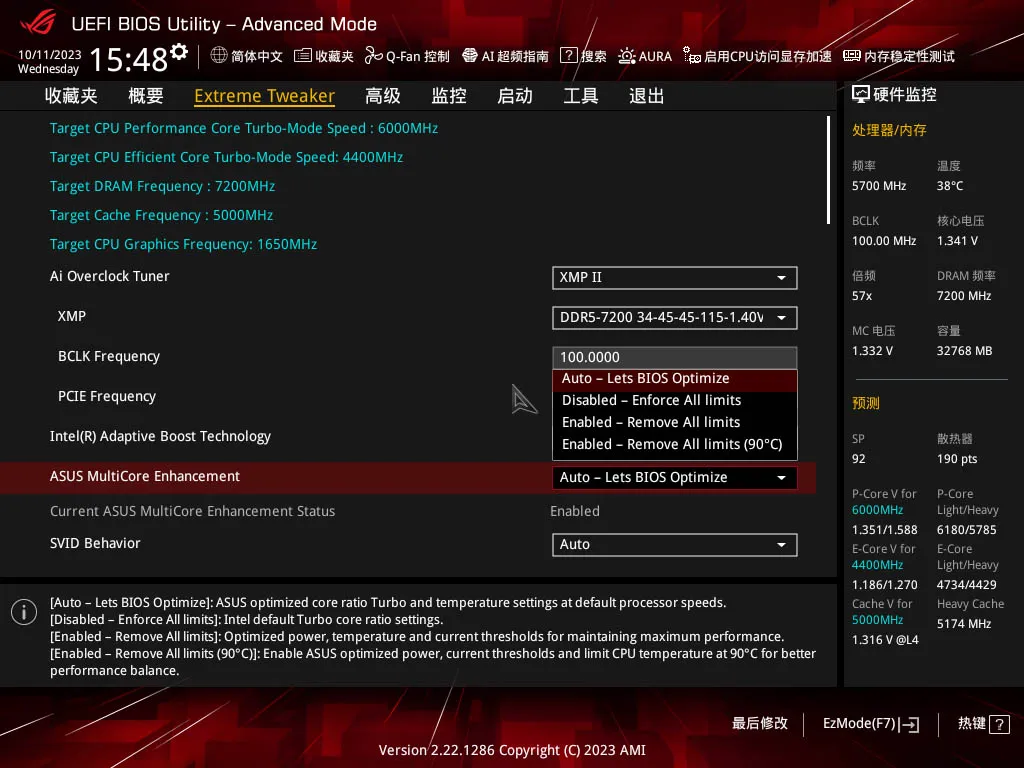Click the 最后修改 button

760,724
